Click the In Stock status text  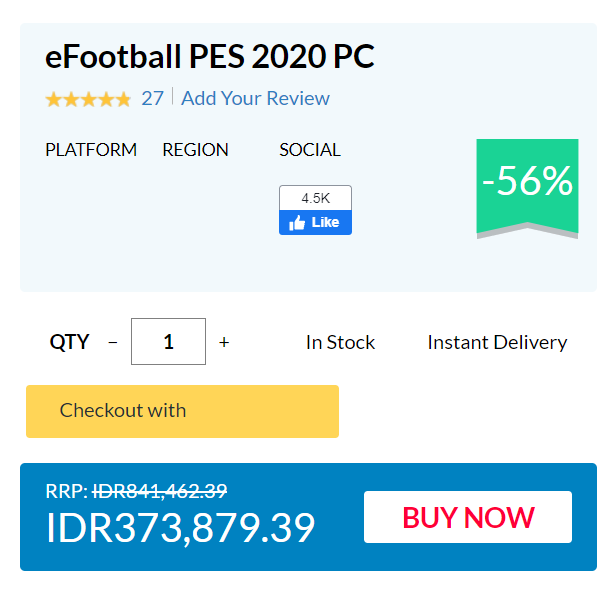(x=340, y=342)
